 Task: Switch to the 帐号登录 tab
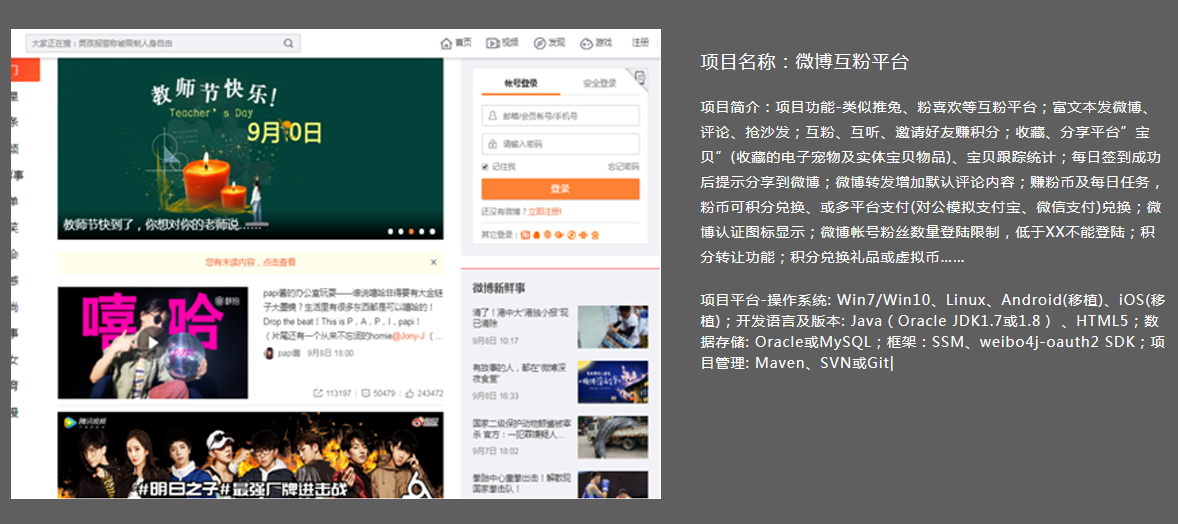pyautogui.click(x=521, y=83)
